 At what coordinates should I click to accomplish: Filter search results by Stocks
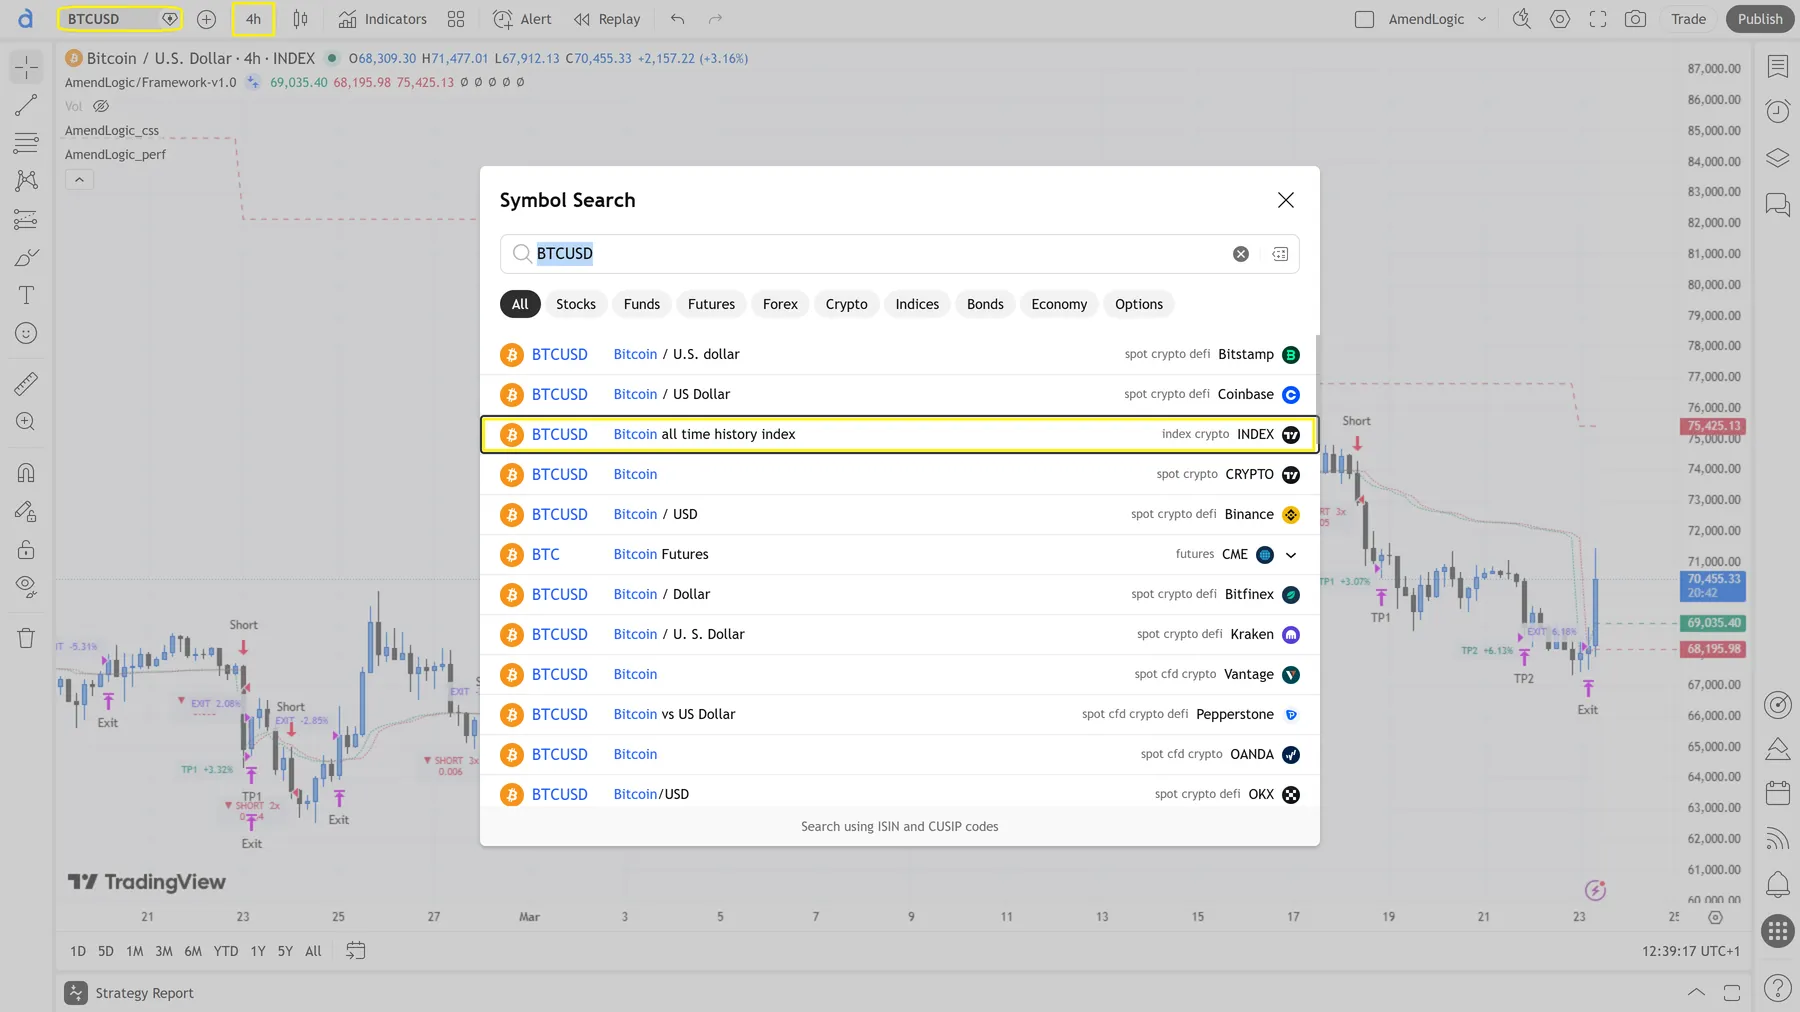click(x=576, y=304)
